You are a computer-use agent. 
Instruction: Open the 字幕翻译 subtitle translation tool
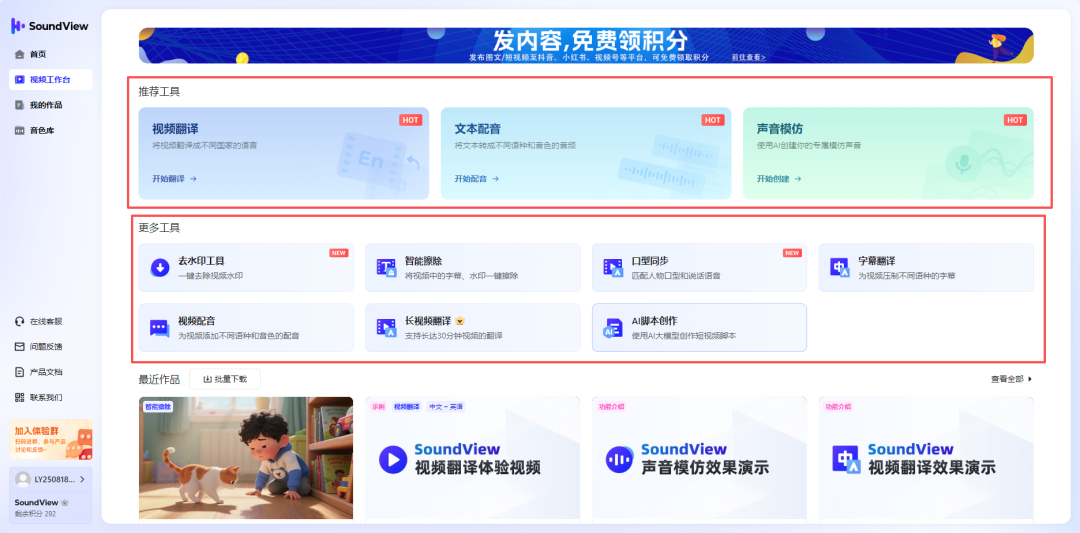point(926,268)
